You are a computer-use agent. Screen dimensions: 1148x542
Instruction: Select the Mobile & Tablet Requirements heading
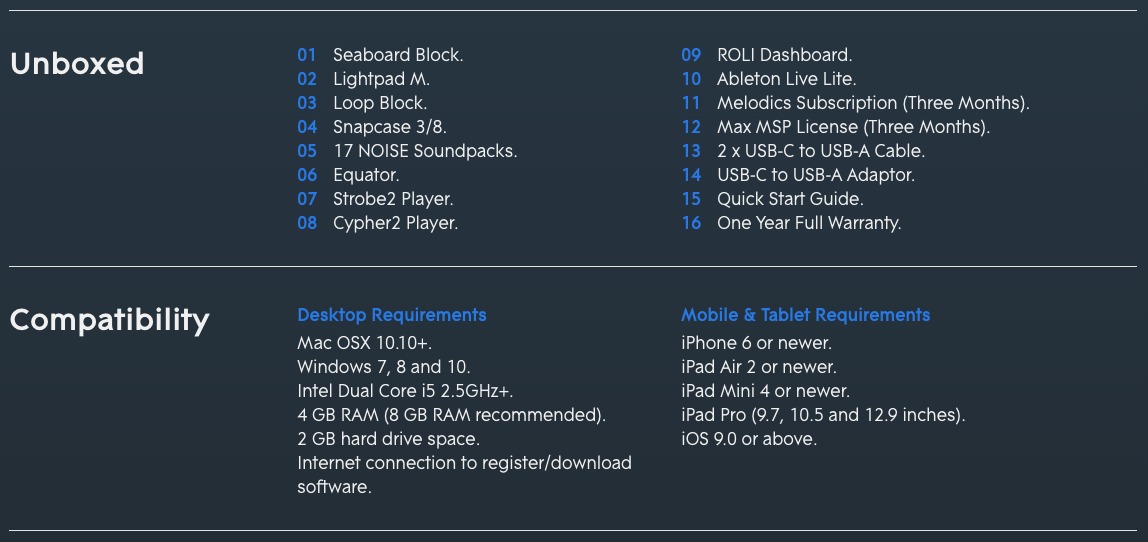(805, 315)
